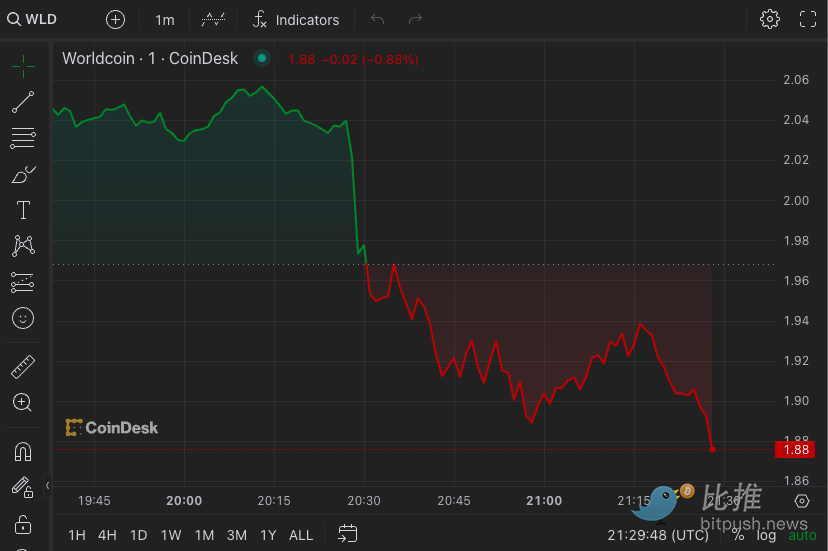This screenshot has width=828, height=551.
Task: Toggle log scale mode
Action: (x=766, y=535)
